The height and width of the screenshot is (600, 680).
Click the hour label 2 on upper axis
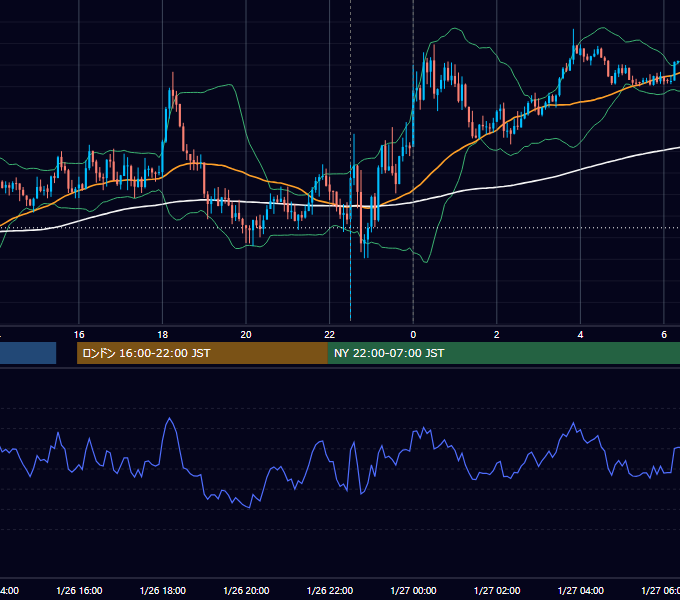(497, 335)
